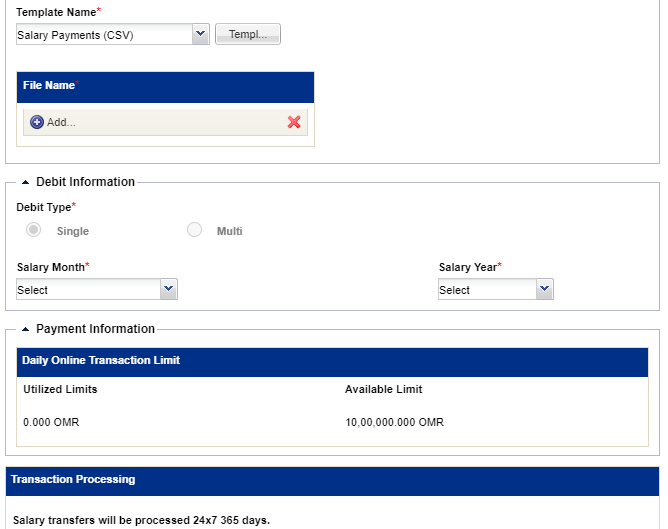Viewport: 668px width, 529px height.
Task: Click the Template Name label
Action: (x=58, y=12)
